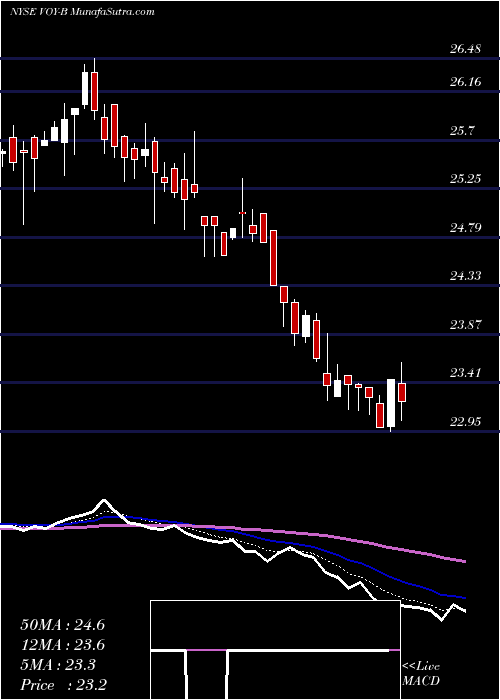
Task: Click the <<Live MACD label
Action: 421,674
